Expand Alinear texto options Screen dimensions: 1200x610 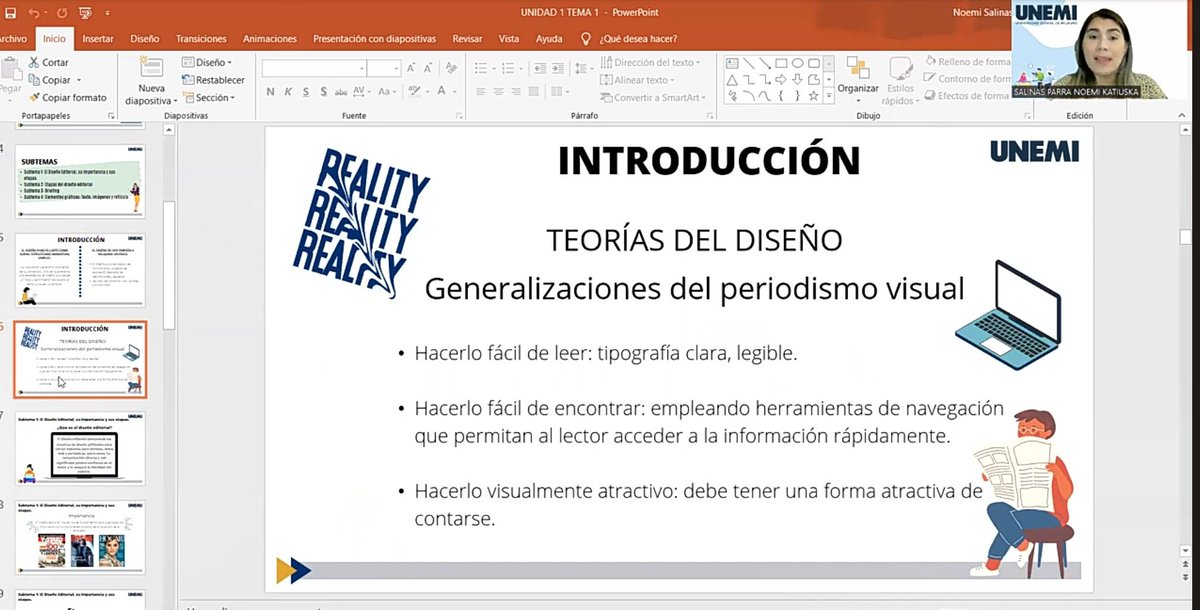[638, 80]
